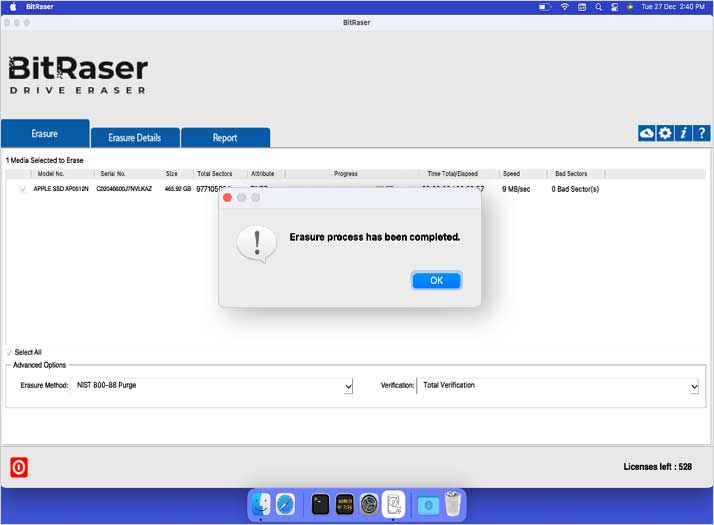Switch to the Report tab
The height and width of the screenshot is (525, 714).
pyautogui.click(x=225, y=138)
